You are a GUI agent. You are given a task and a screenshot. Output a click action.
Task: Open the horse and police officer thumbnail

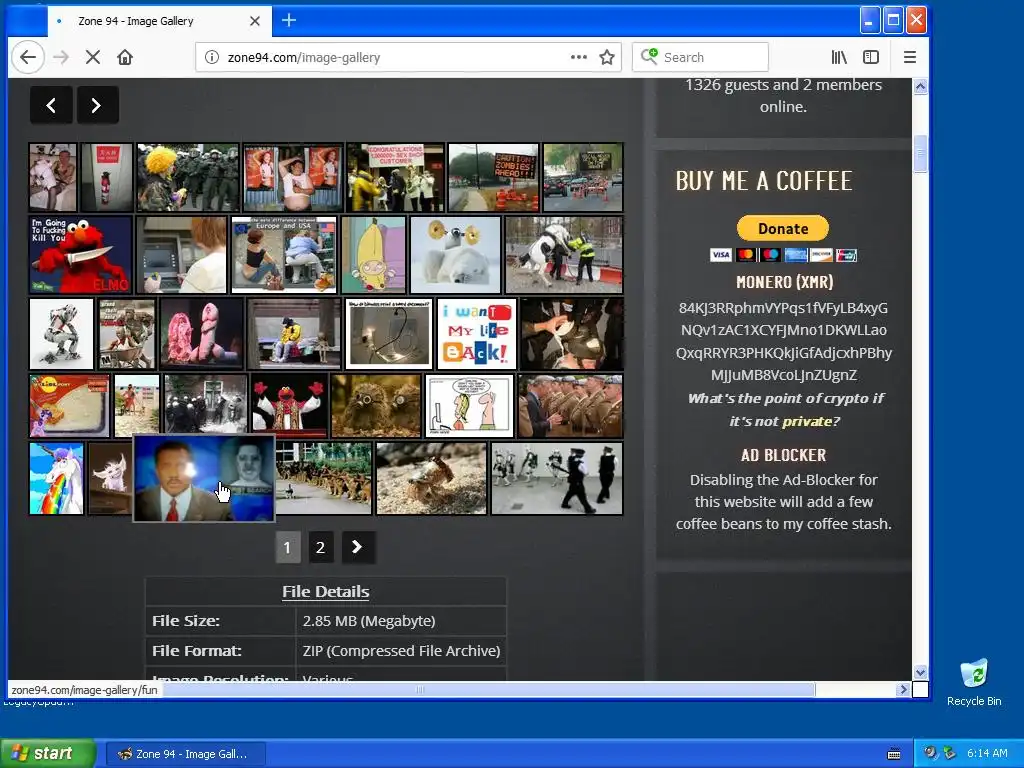(564, 255)
